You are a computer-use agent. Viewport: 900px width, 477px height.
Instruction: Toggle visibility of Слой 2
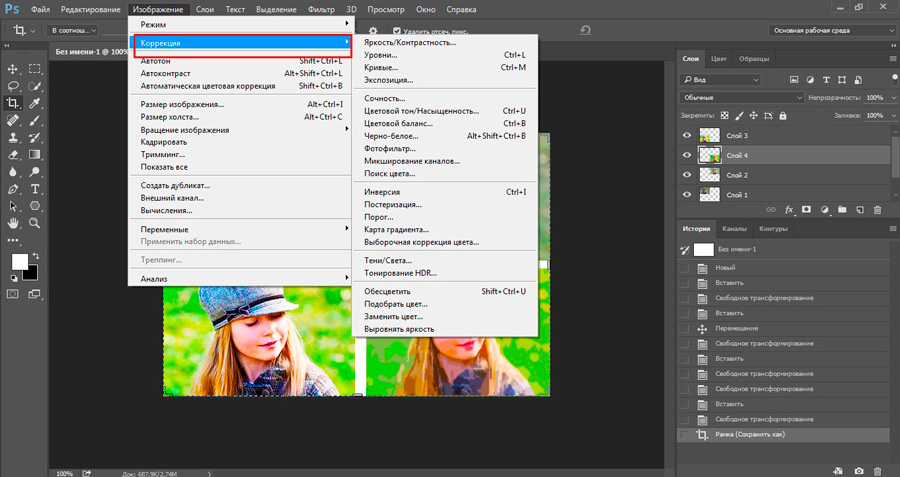click(x=686, y=175)
